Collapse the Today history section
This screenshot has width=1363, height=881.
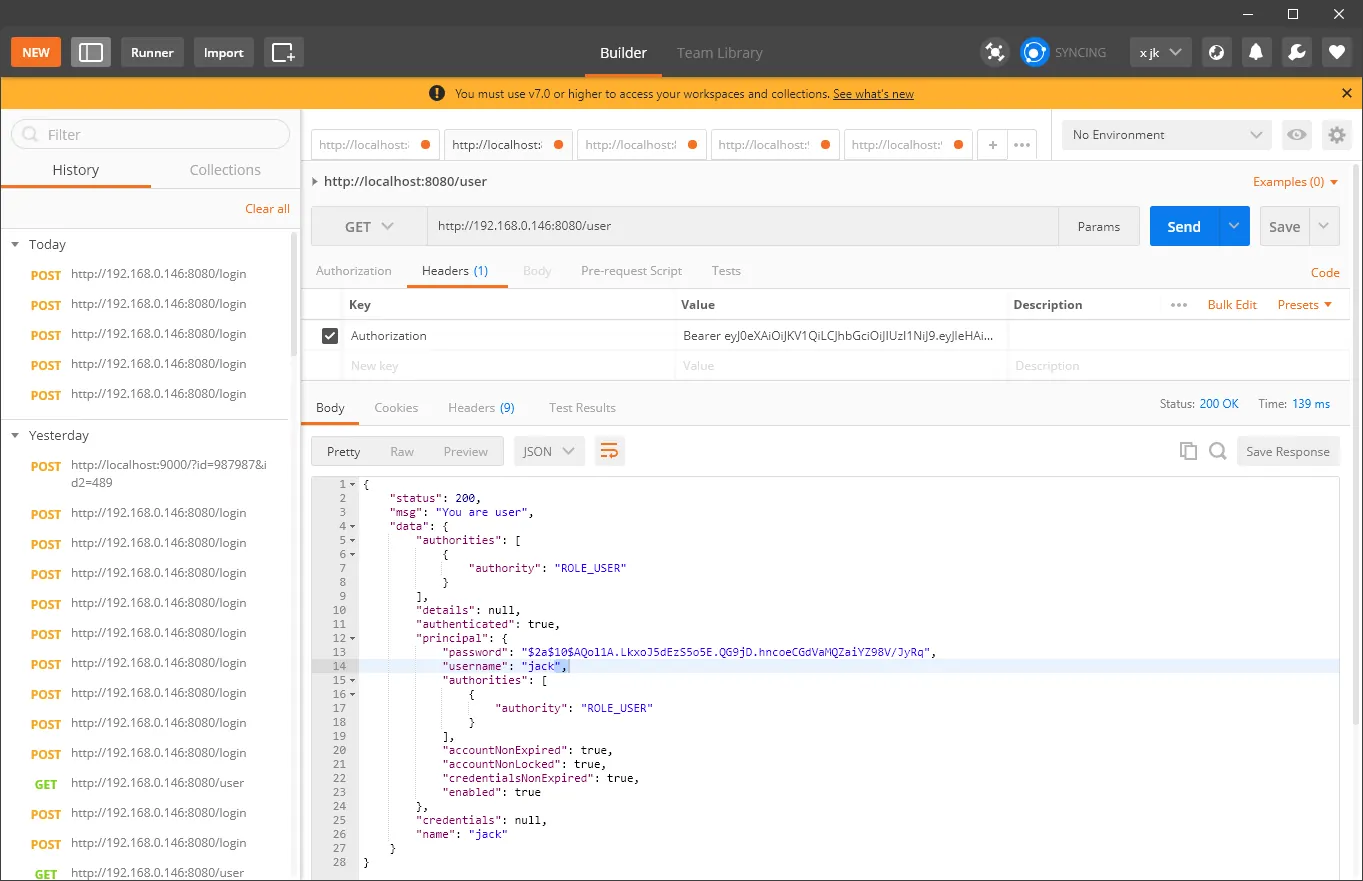(15, 244)
